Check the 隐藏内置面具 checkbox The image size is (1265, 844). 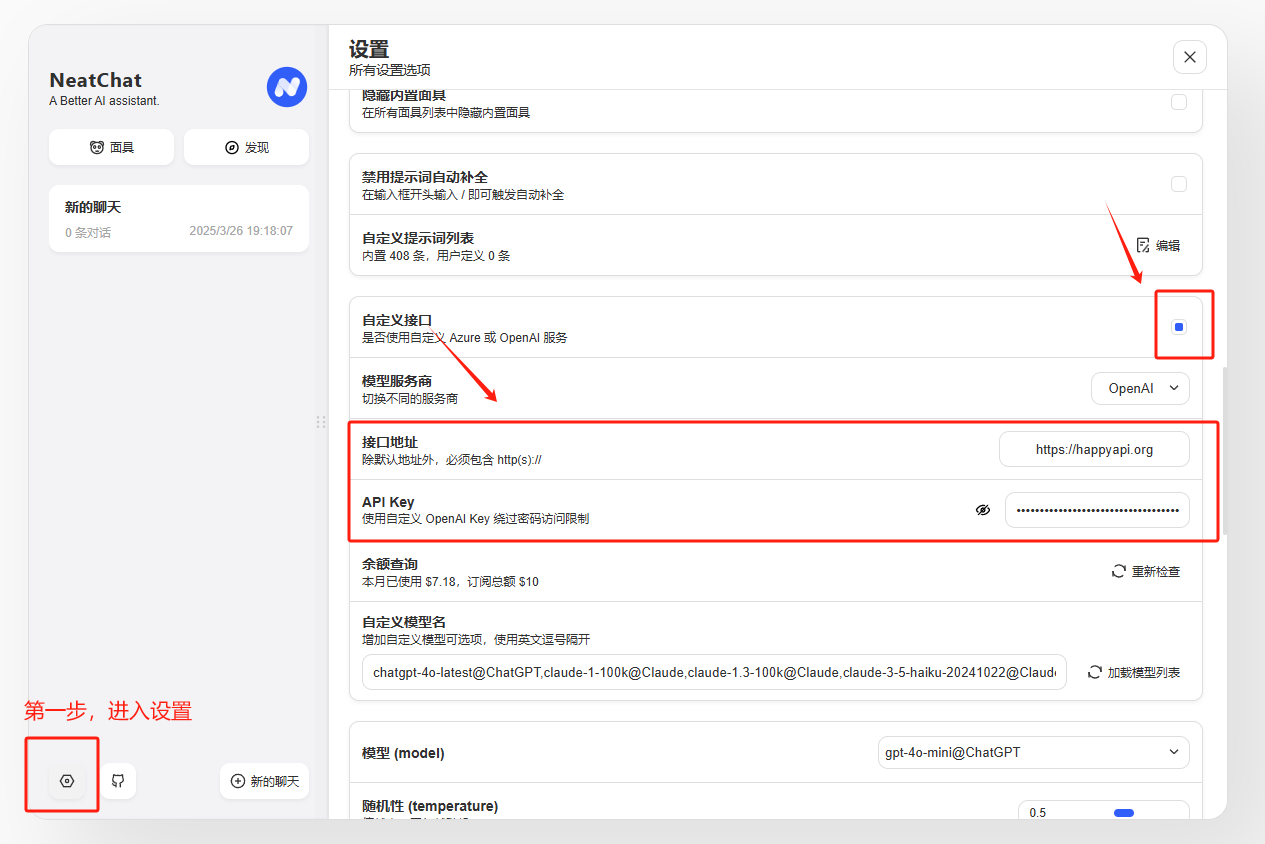(1179, 102)
